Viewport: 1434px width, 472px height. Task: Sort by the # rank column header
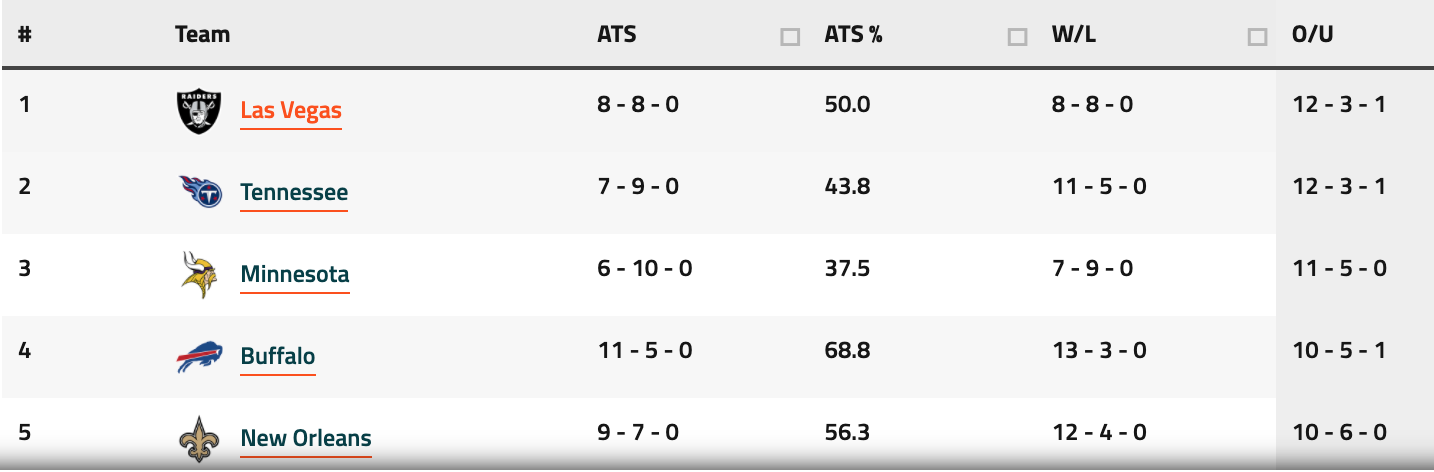(25, 34)
